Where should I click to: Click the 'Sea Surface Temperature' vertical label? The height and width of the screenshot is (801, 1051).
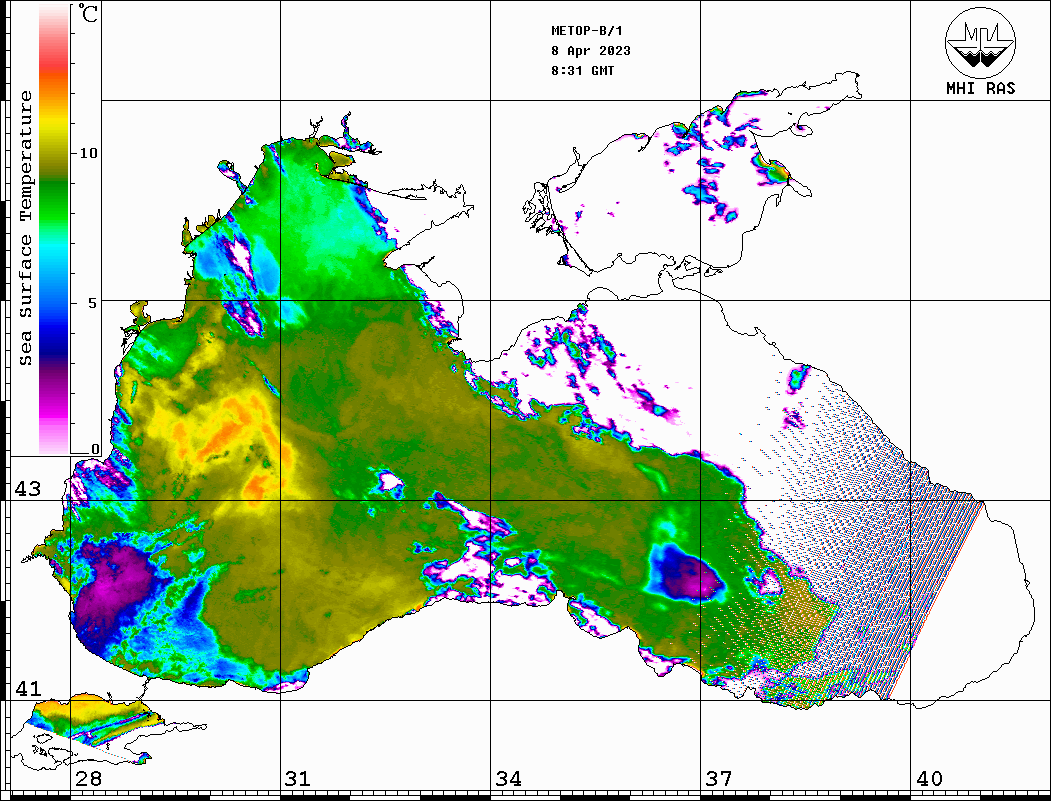[25, 228]
